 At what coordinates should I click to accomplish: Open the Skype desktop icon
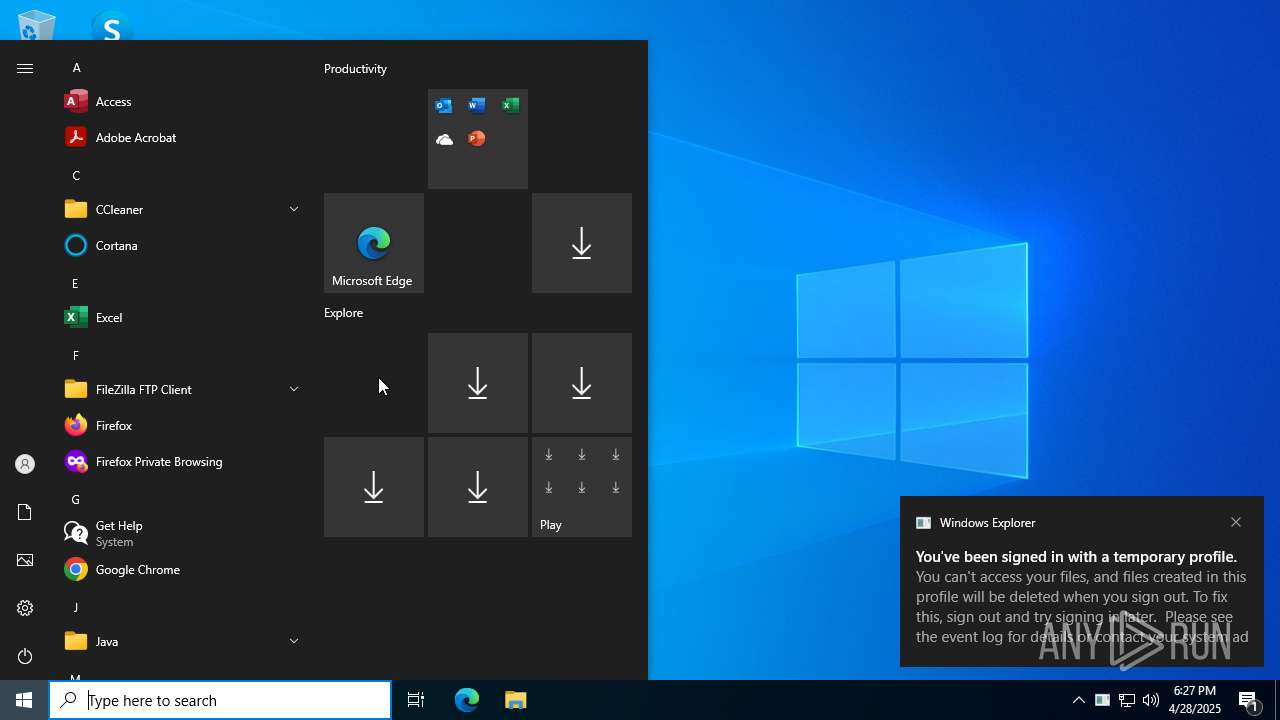pos(111,25)
